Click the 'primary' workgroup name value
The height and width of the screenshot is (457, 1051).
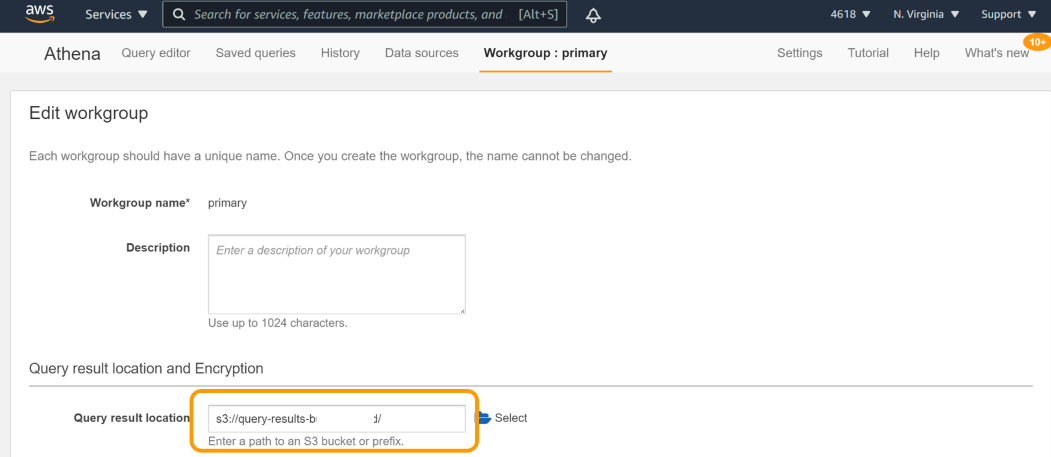pyautogui.click(x=227, y=203)
